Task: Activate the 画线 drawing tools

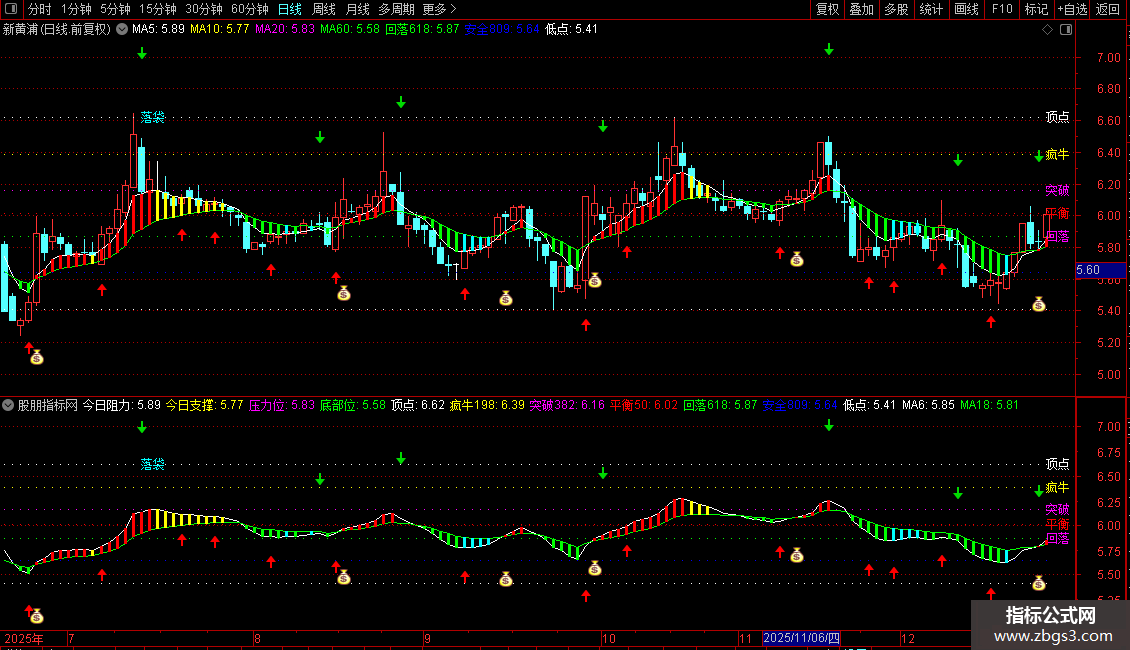Action: coord(966,9)
